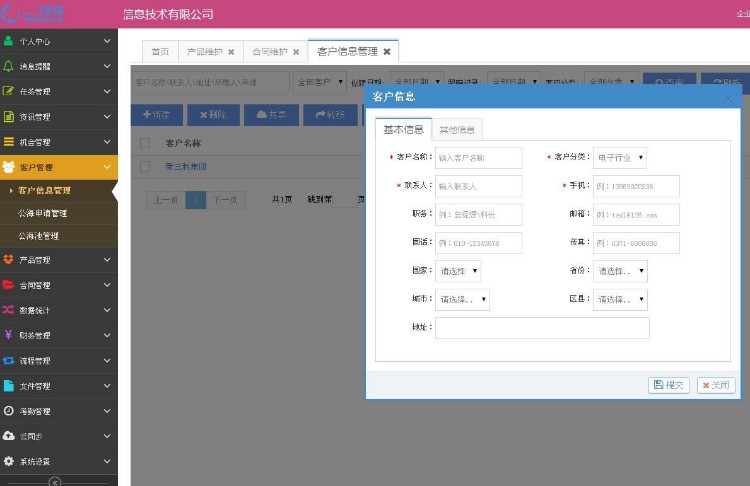Click the 客户管理 people icon

pyautogui.click(x=9, y=167)
